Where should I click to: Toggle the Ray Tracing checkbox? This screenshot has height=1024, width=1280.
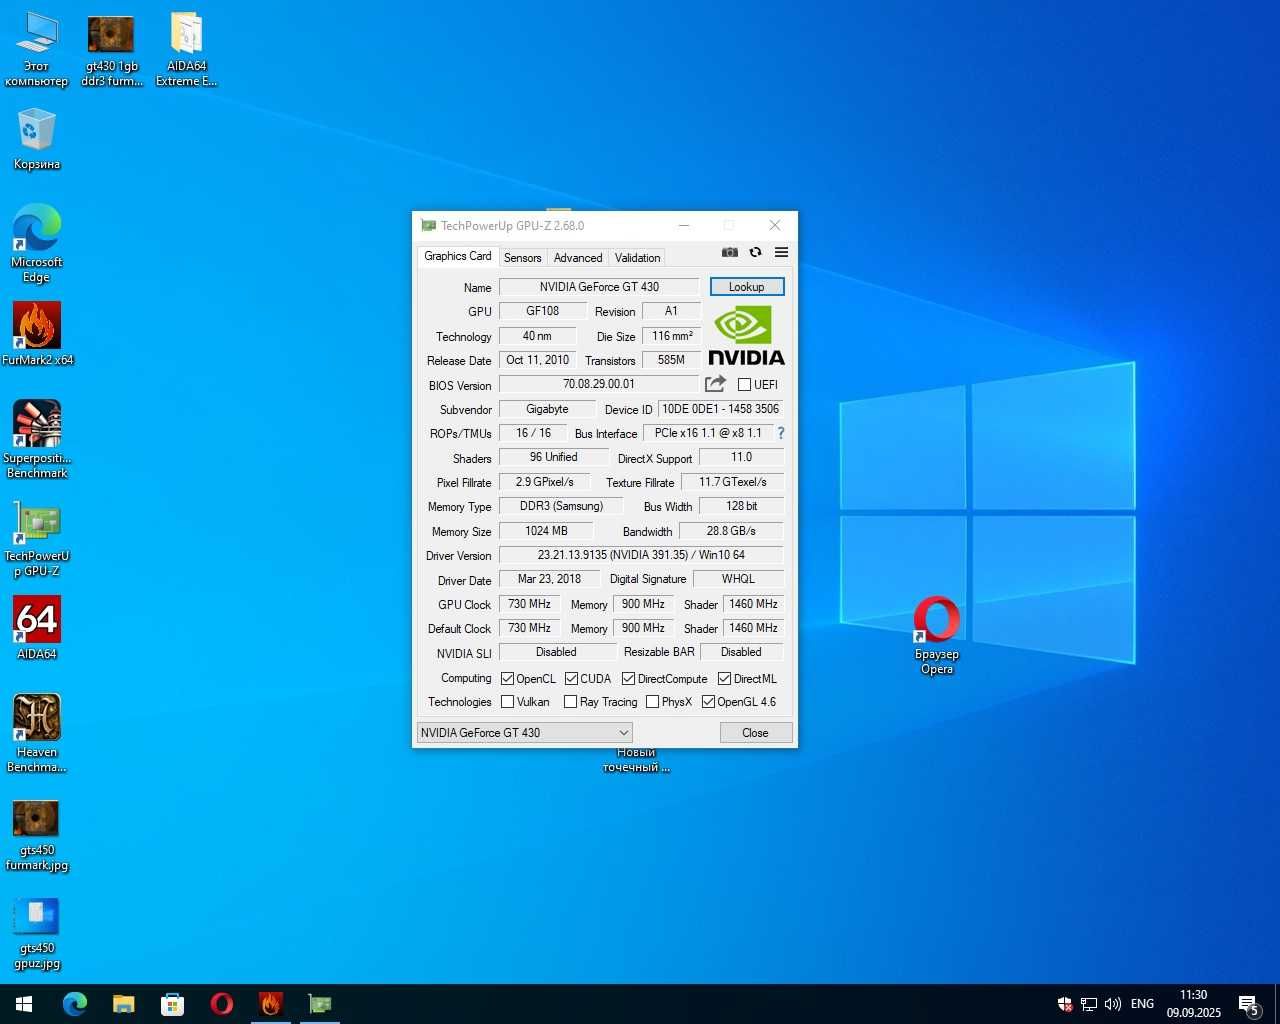(x=571, y=702)
